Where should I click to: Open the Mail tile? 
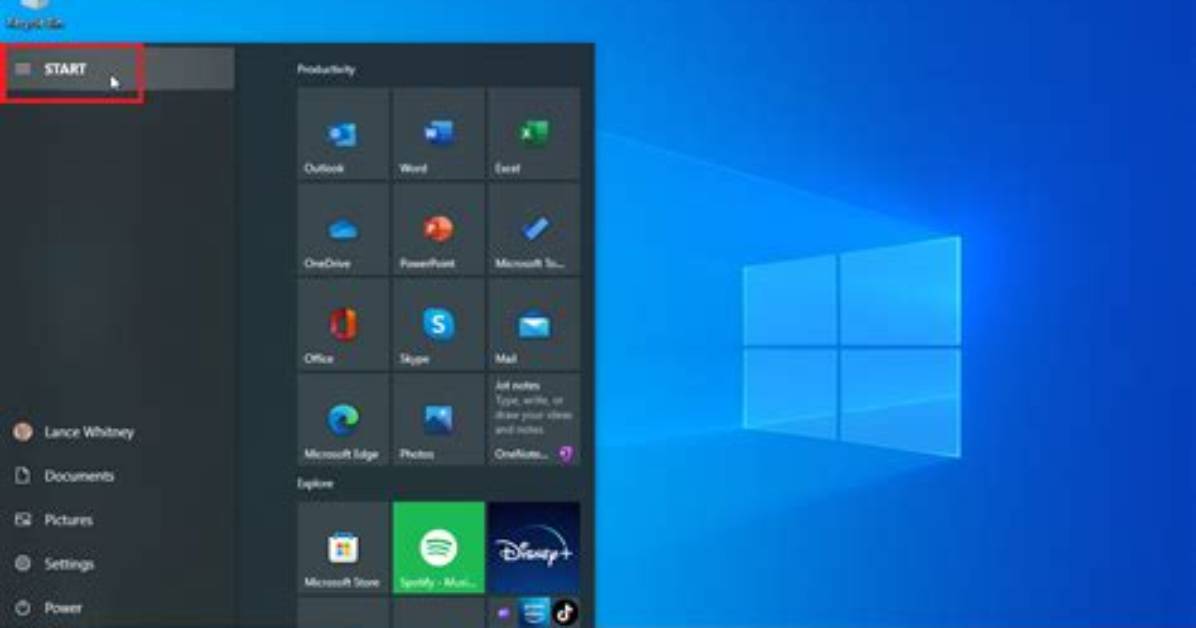(x=534, y=324)
